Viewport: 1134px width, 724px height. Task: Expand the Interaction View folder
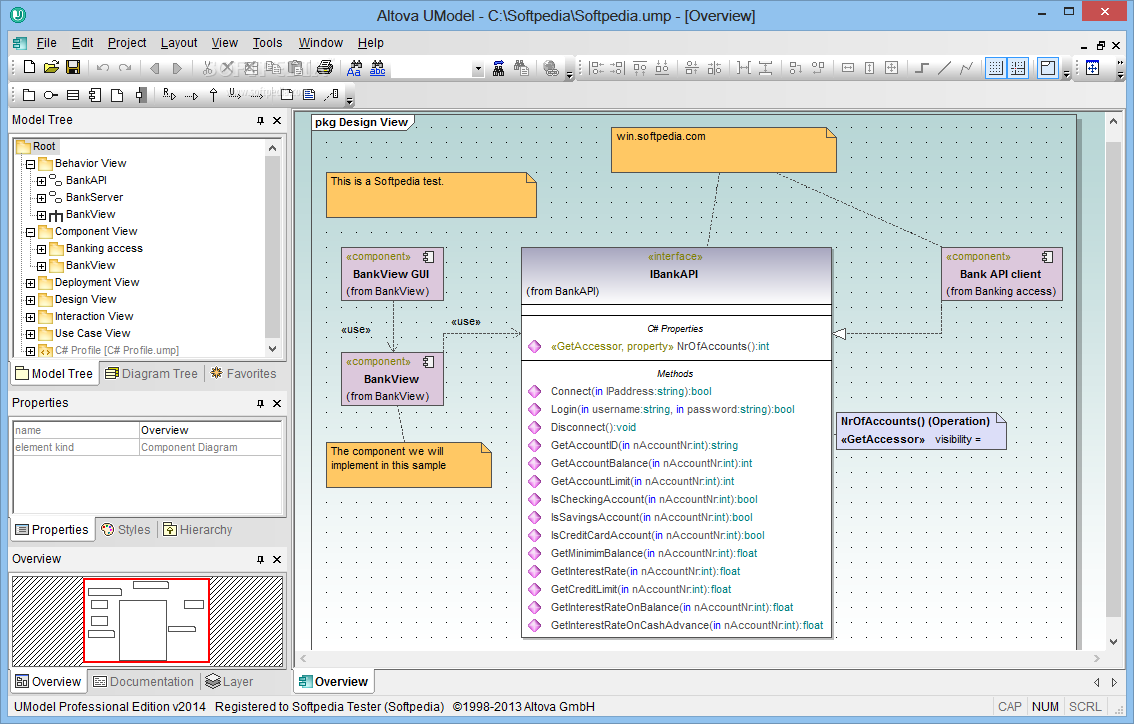pyautogui.click(x=30, y=318)
